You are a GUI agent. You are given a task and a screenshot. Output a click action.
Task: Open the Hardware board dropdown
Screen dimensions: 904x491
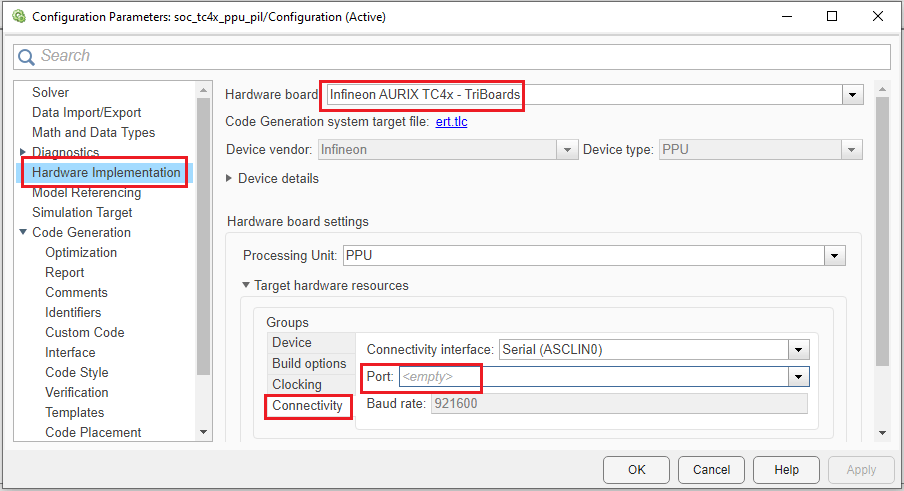tap(852, 95)
